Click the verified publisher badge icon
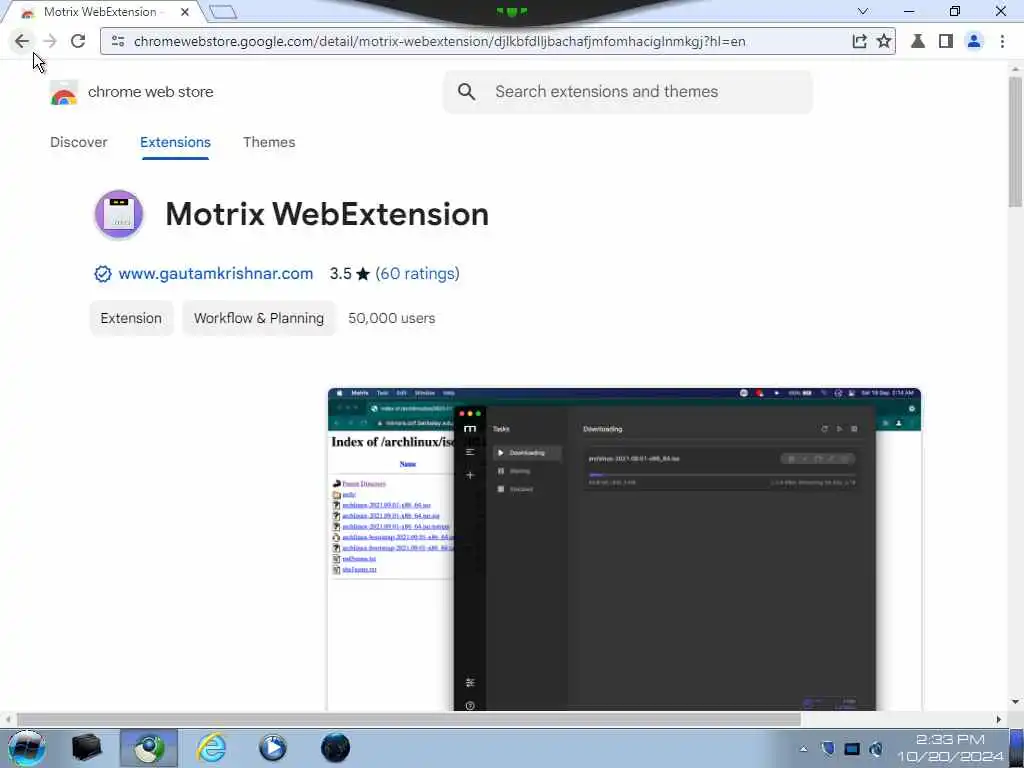Image resolution: width=1024 pixels, height=768 pixels. pyautogui.click(x=103, y=274)
